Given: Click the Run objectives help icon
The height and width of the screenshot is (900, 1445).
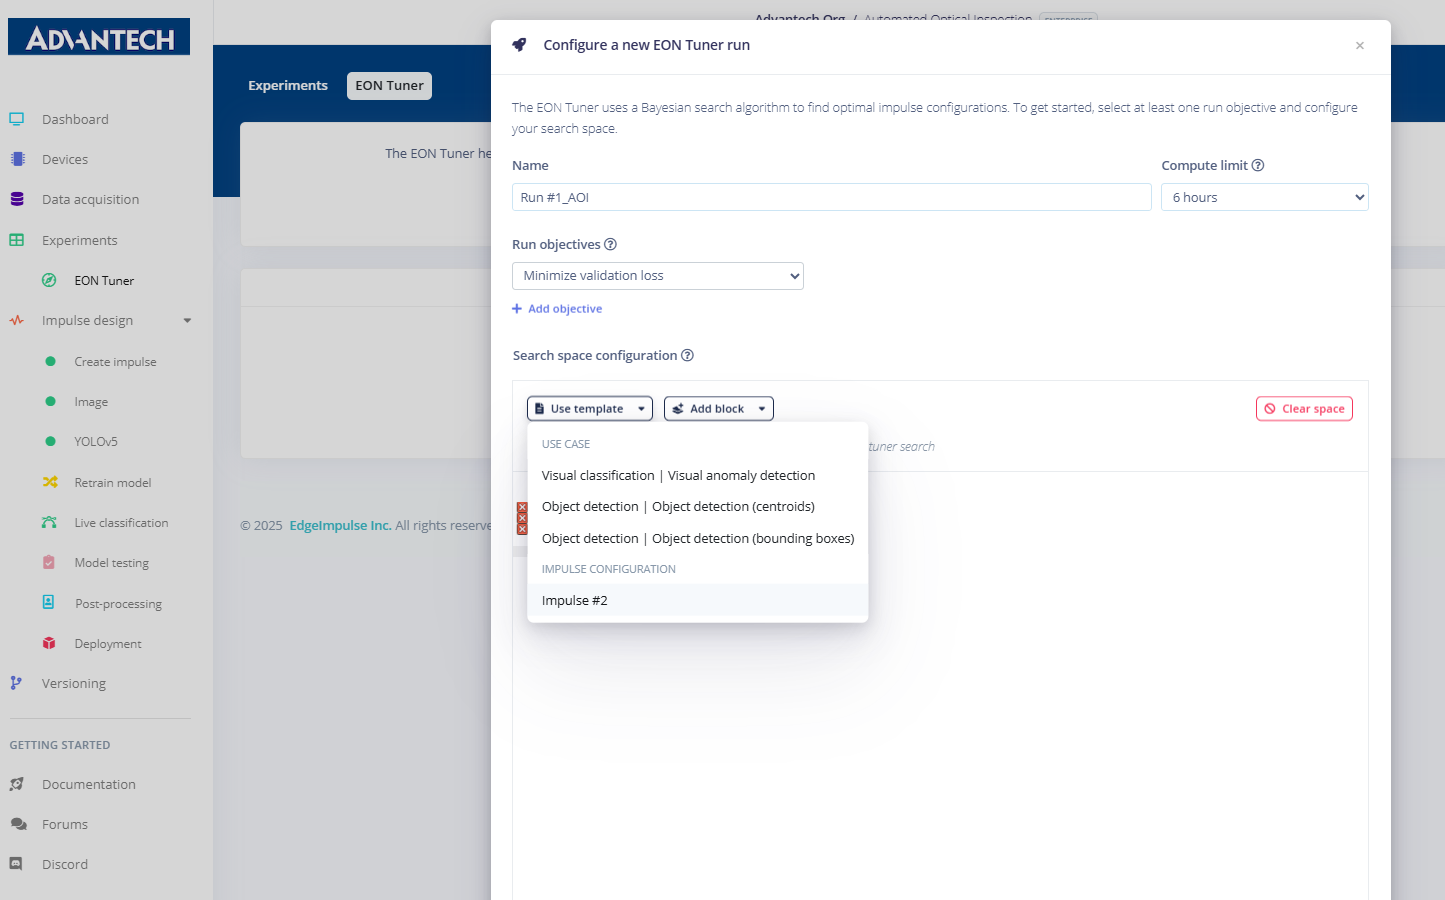Looking at the screenshot, I should tap(610, 245).
